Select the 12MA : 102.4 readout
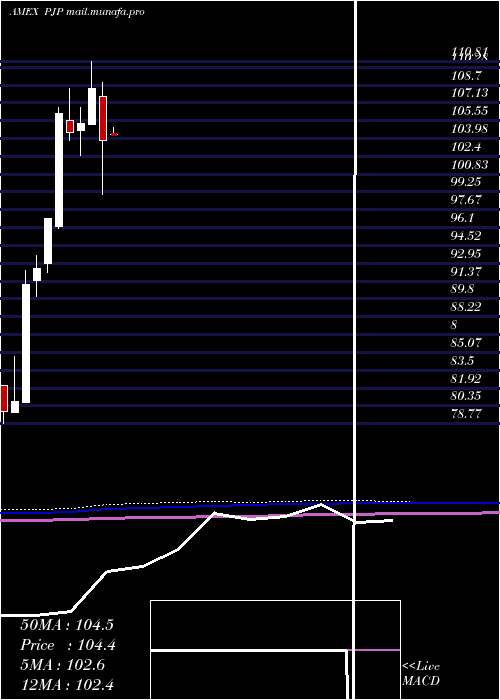This screenshot has width=500, height=700. pos(66,684)
